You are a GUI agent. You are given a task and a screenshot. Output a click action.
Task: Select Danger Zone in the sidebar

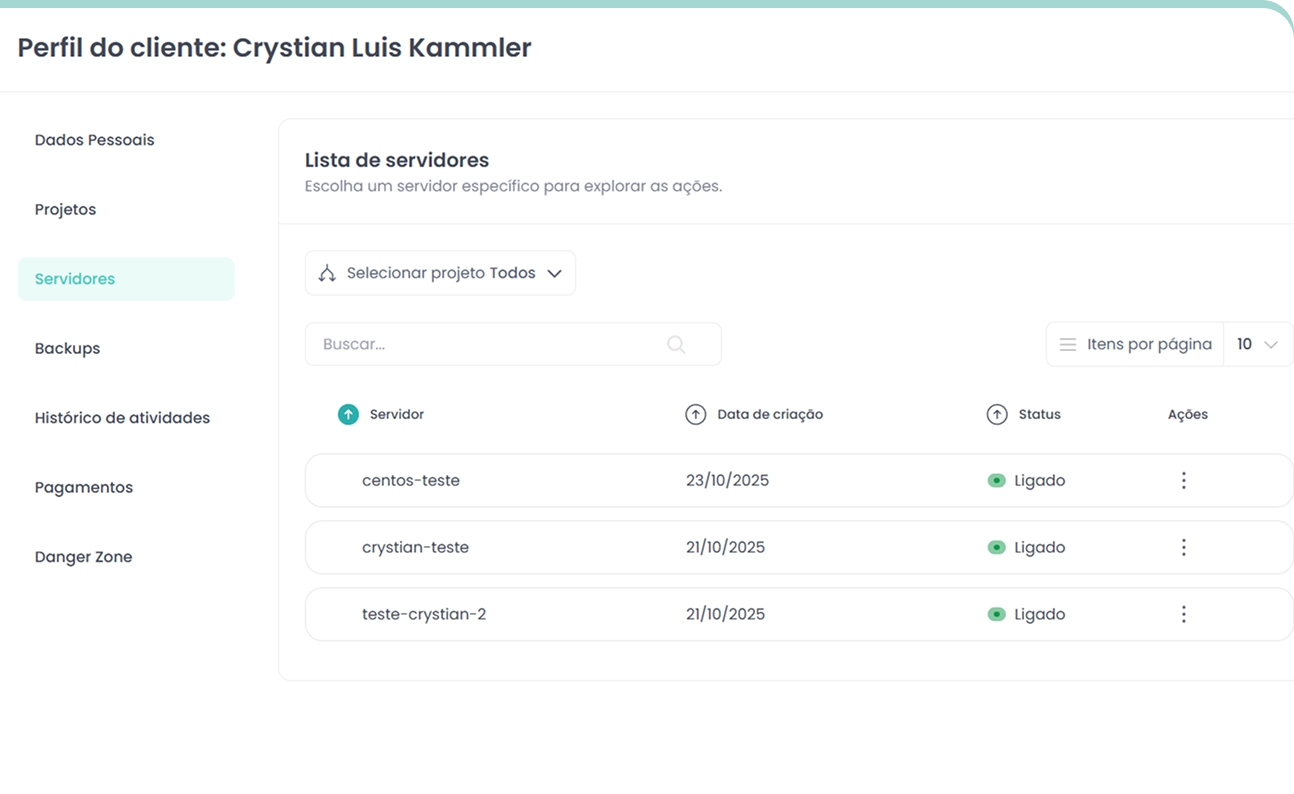[83, 557]
